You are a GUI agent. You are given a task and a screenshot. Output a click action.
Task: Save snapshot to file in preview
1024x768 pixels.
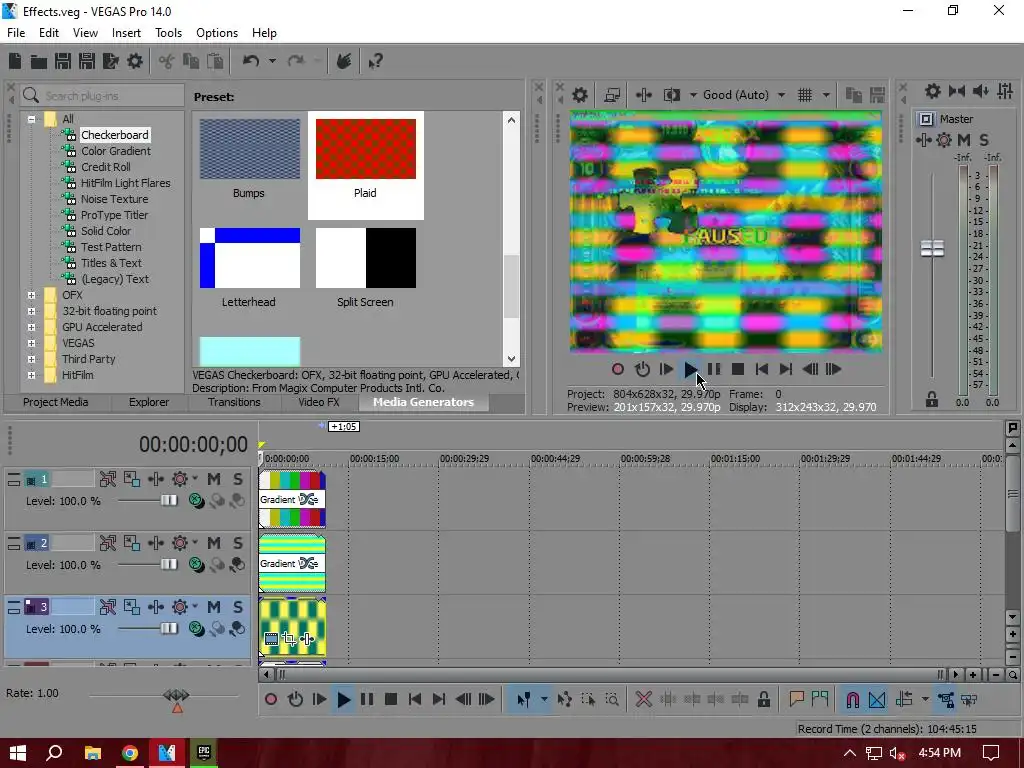pyautogui.click(x=877, y=95)
